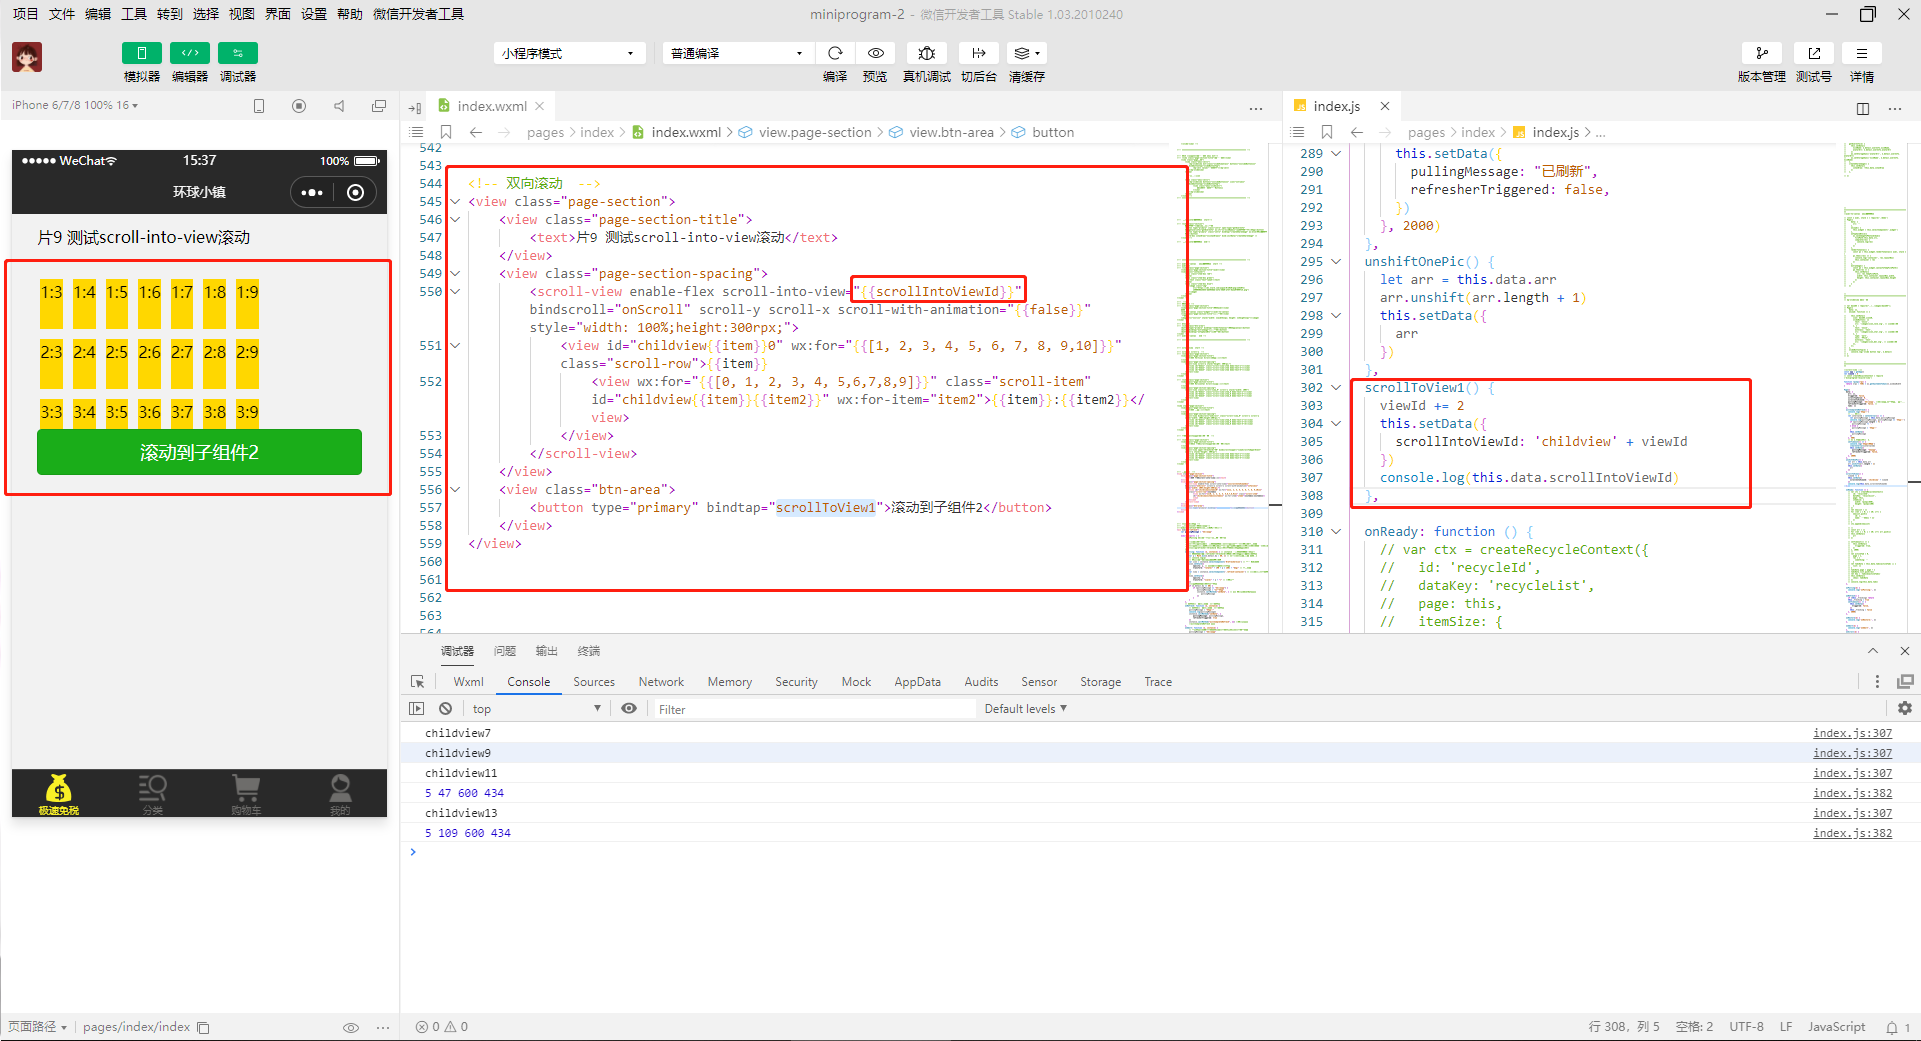Focus the console Filter input field
Image resolution: width=1921 pixels, height=1041 pixels.
813,709
